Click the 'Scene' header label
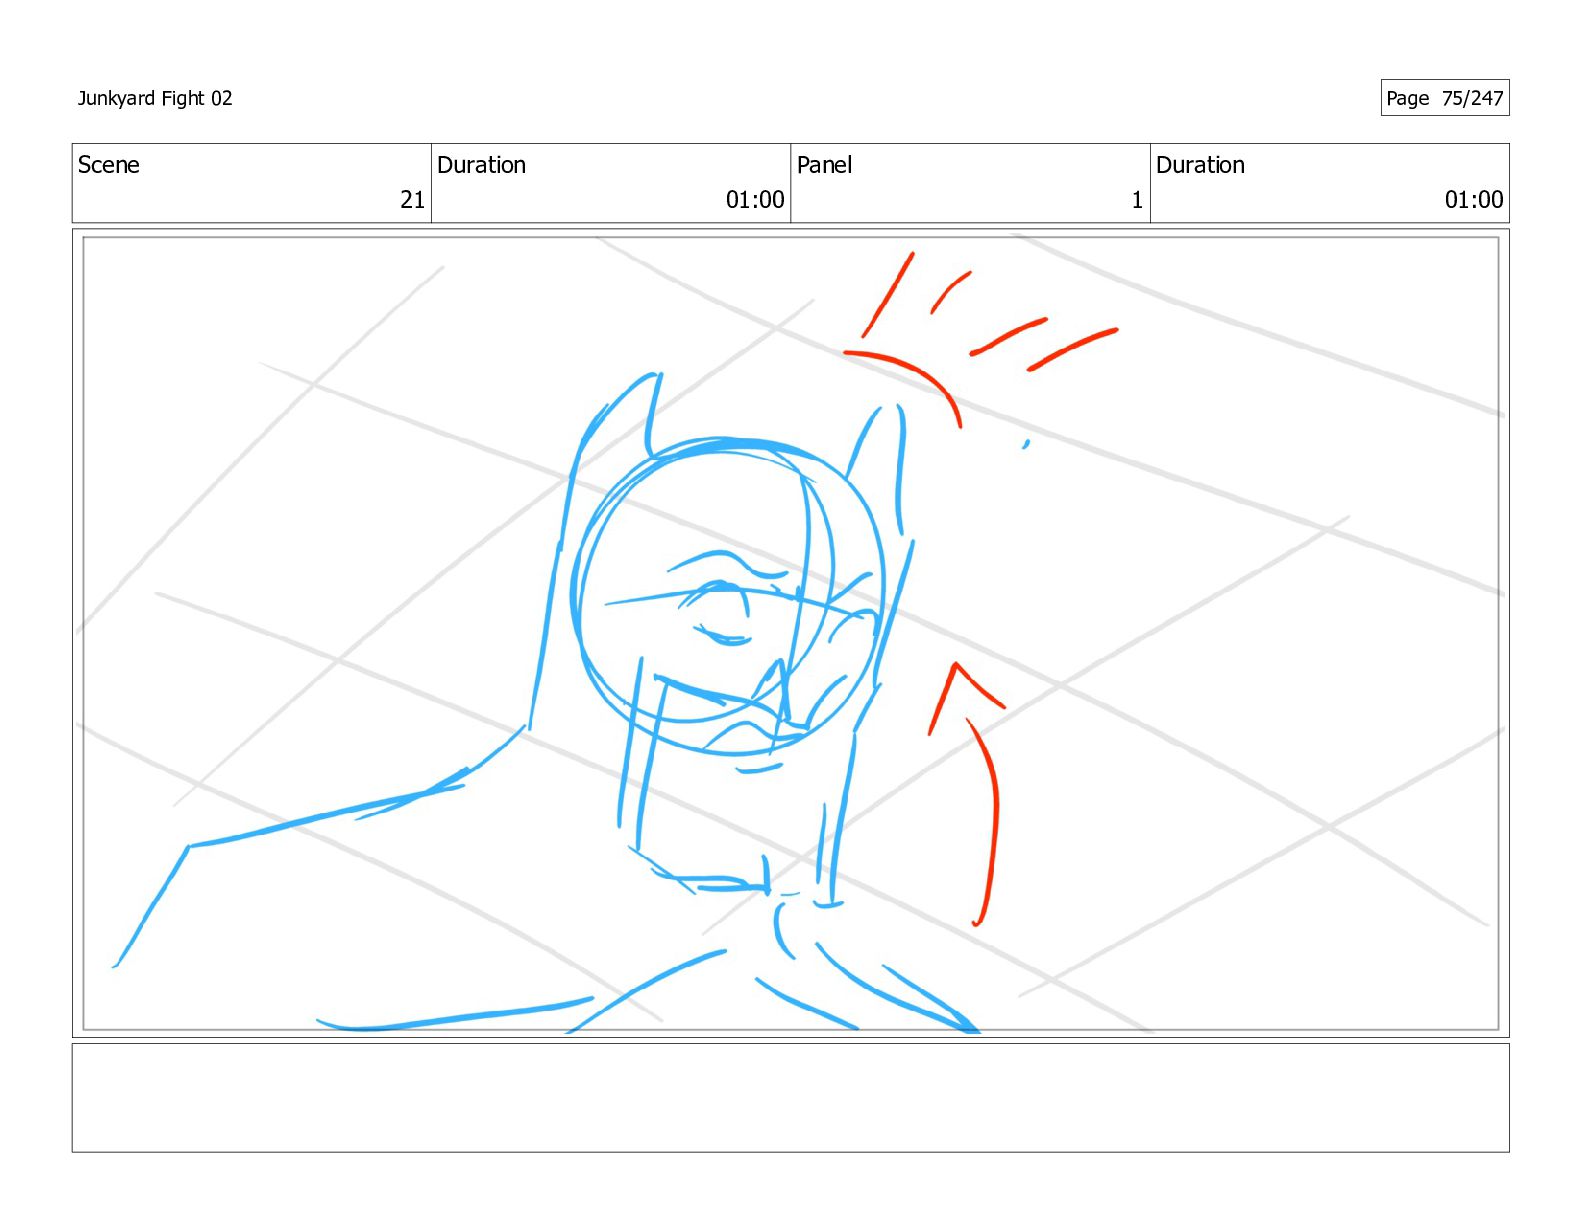This screenshot has height=1224, width=1584. pyautogui.click(x=109, y=165)
